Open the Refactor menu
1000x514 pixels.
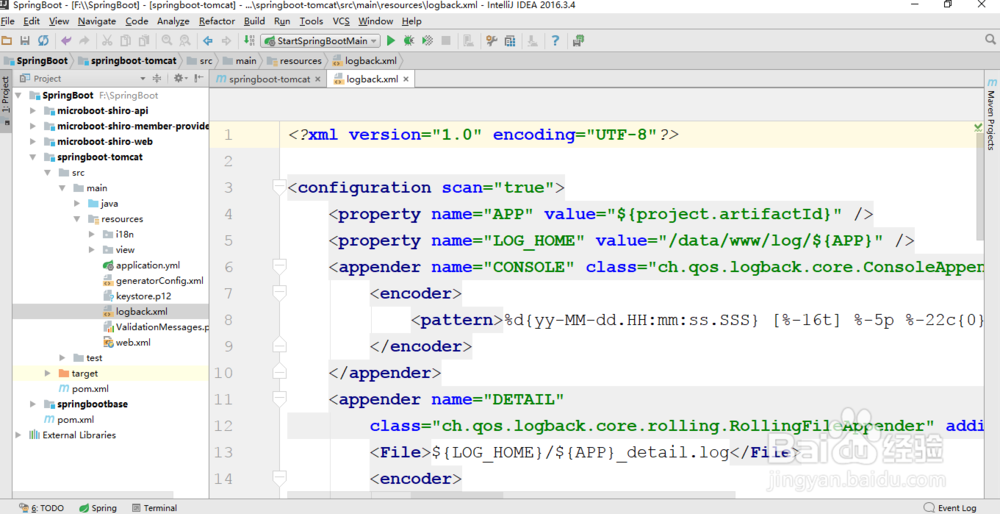click(217, 21)
